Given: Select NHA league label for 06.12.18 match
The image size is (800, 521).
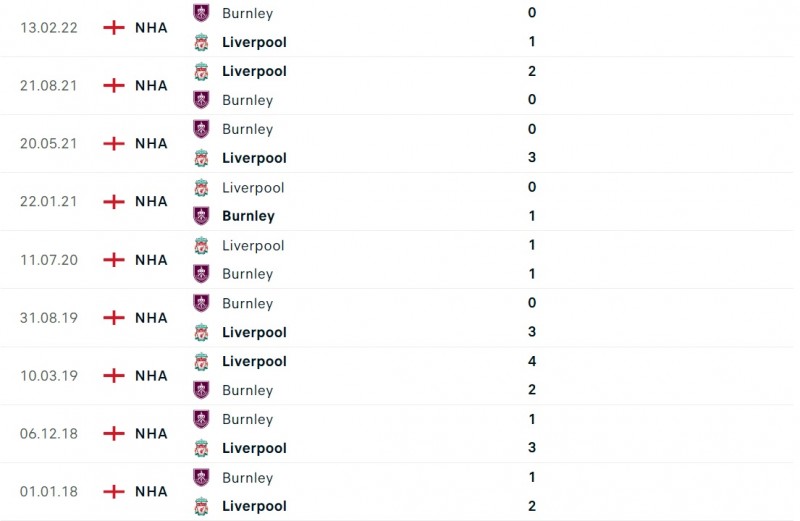Looking at the screenshot, I should [x=151, y=433].
